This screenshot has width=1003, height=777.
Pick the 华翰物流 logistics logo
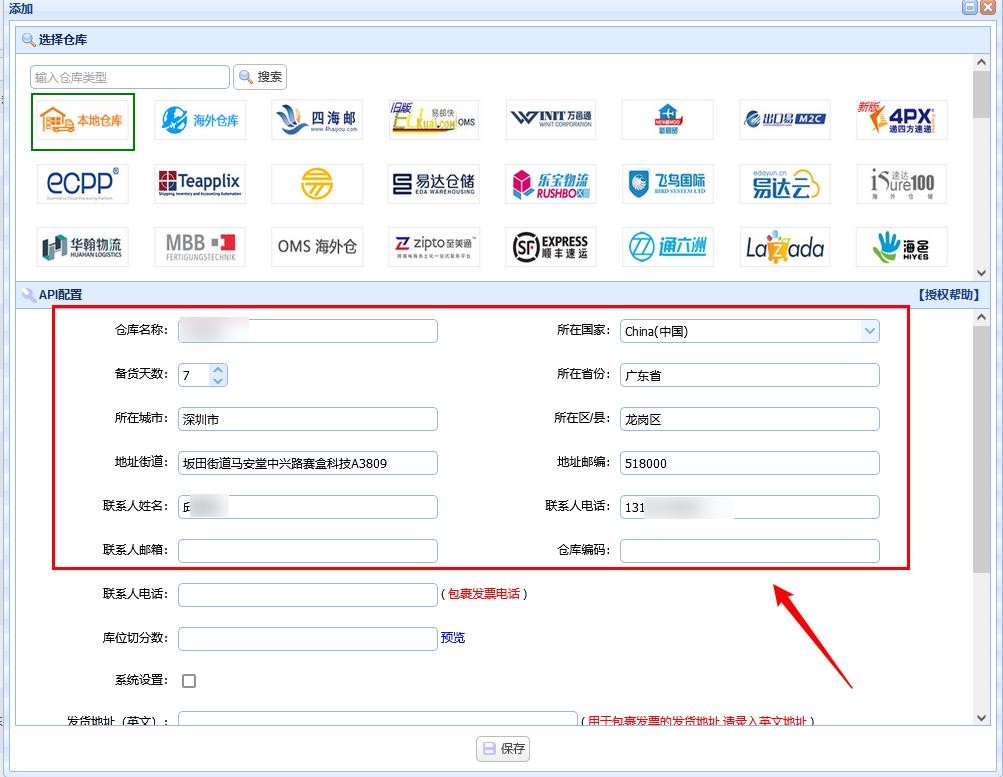pyautogui.click(x=83, y=247)
